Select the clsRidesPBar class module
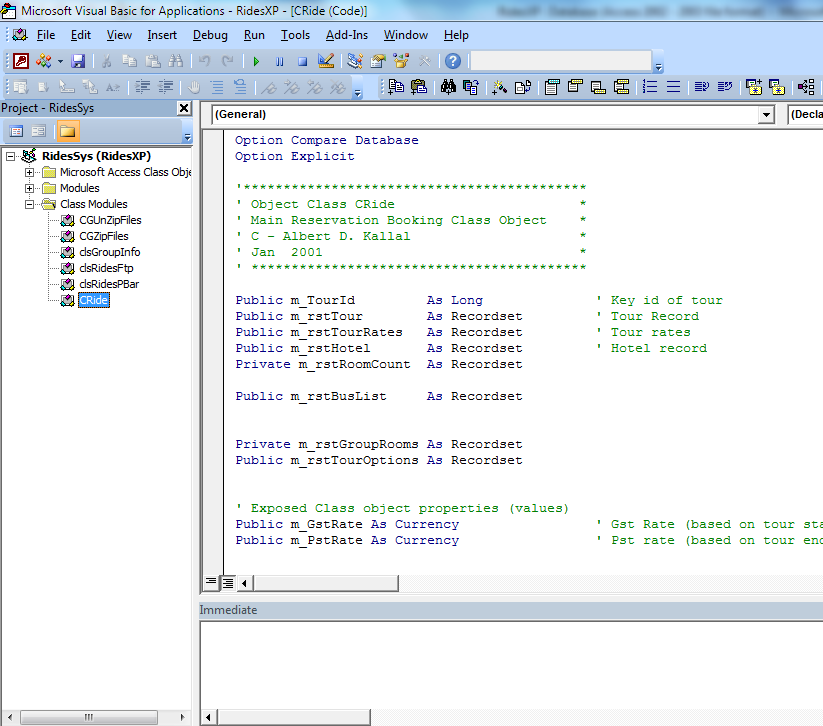The width and height of the screenshot is (823, 726). [x=109, y=284]
